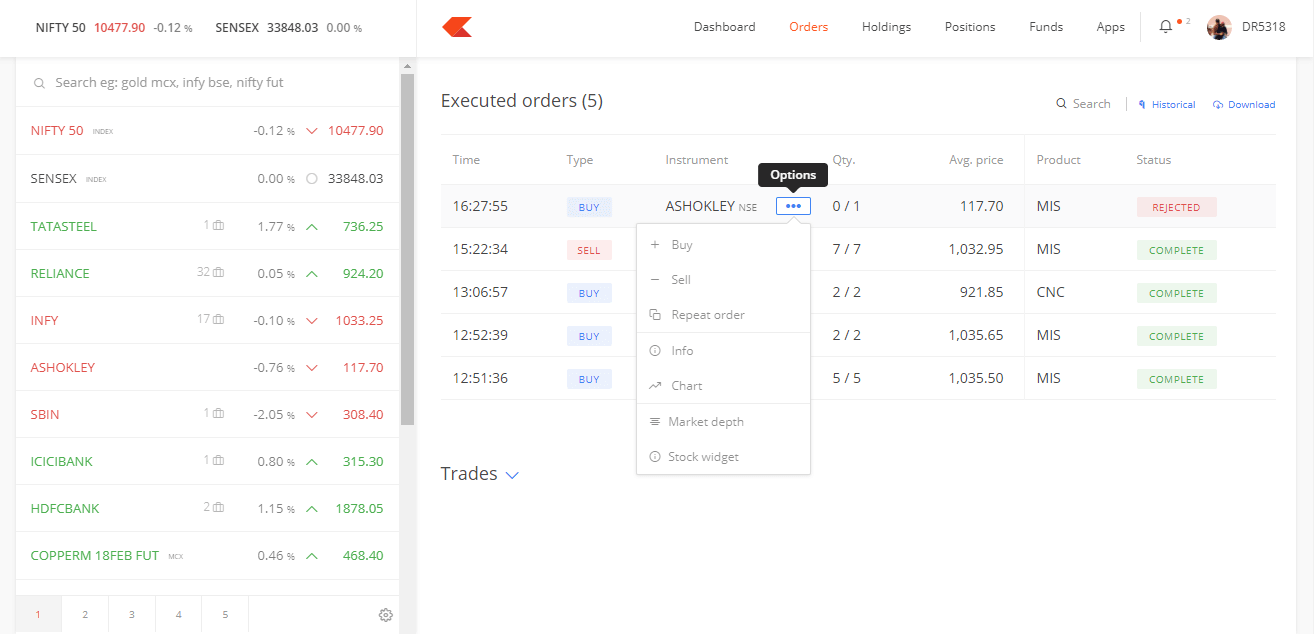Image resolution: width=1314 pixels, height=634 pixels.
Task: Click the TATASTEEL holdings briefcase icon
Action: [218, 226]
